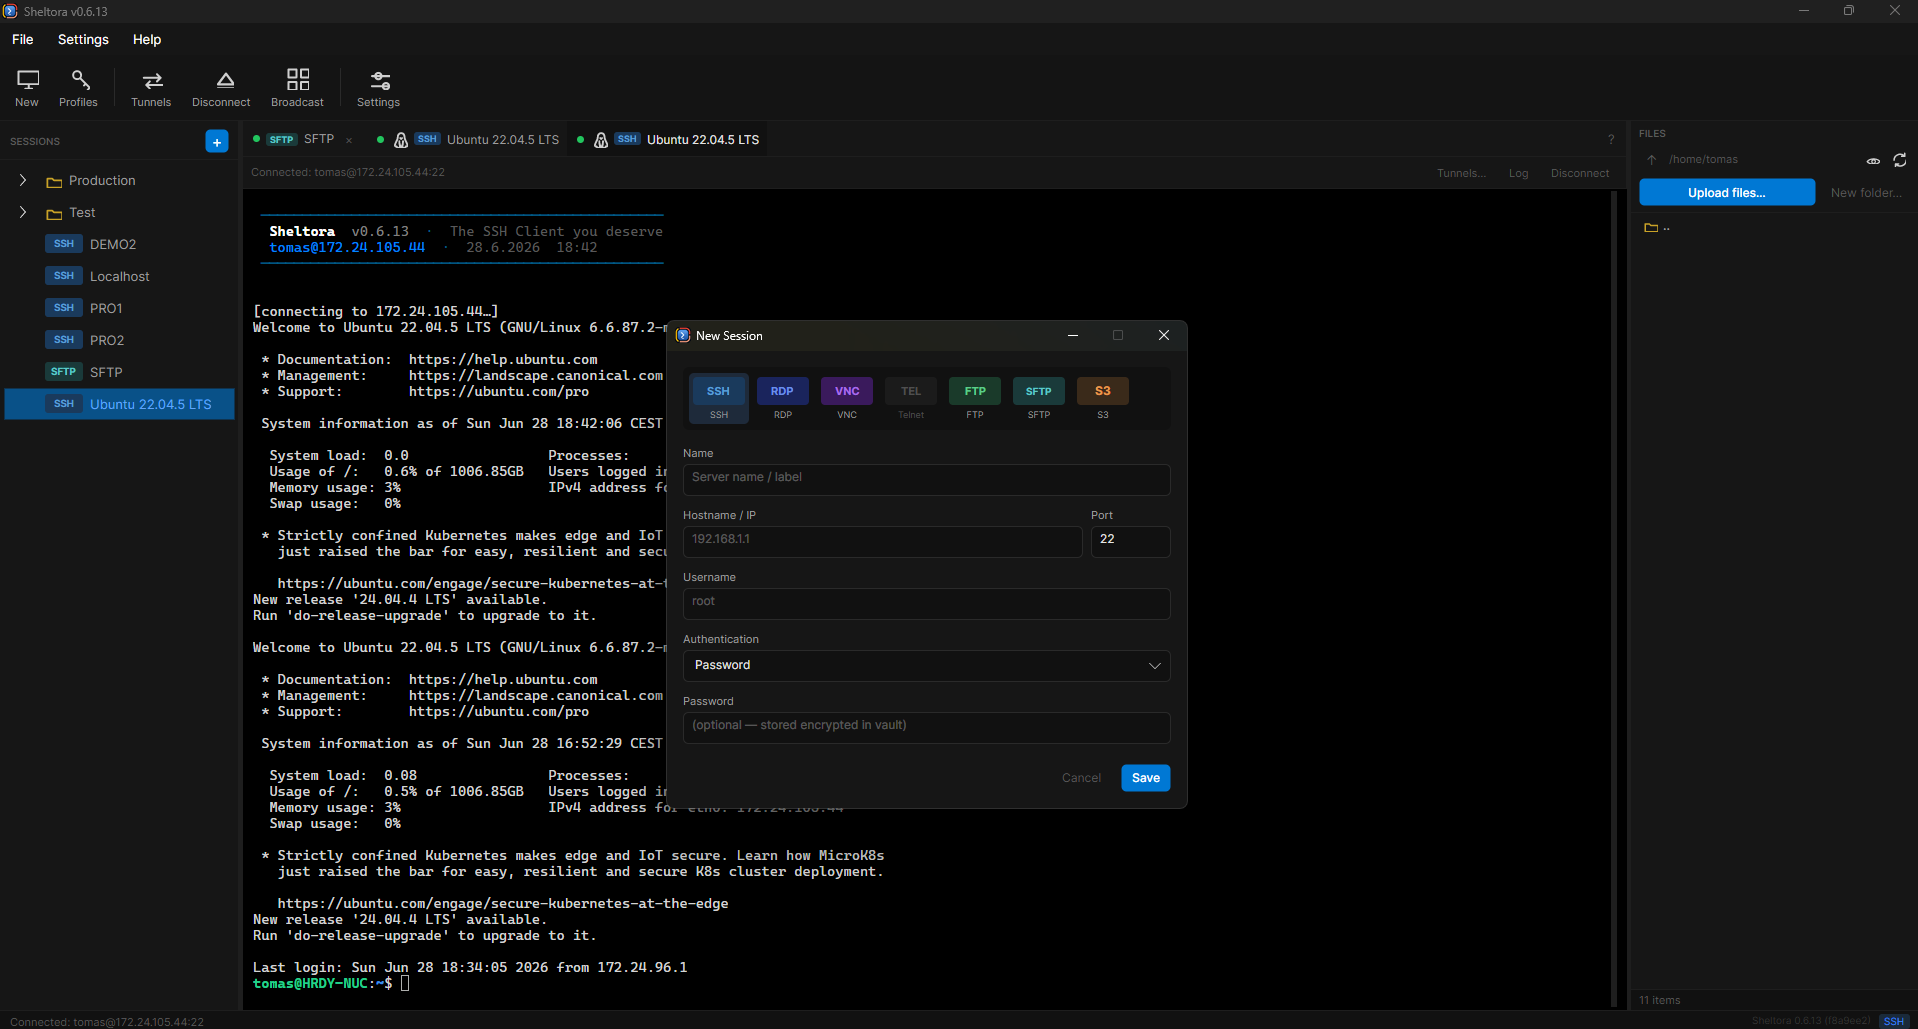
Task: Click the New folder link
Action: [1866, 193]
